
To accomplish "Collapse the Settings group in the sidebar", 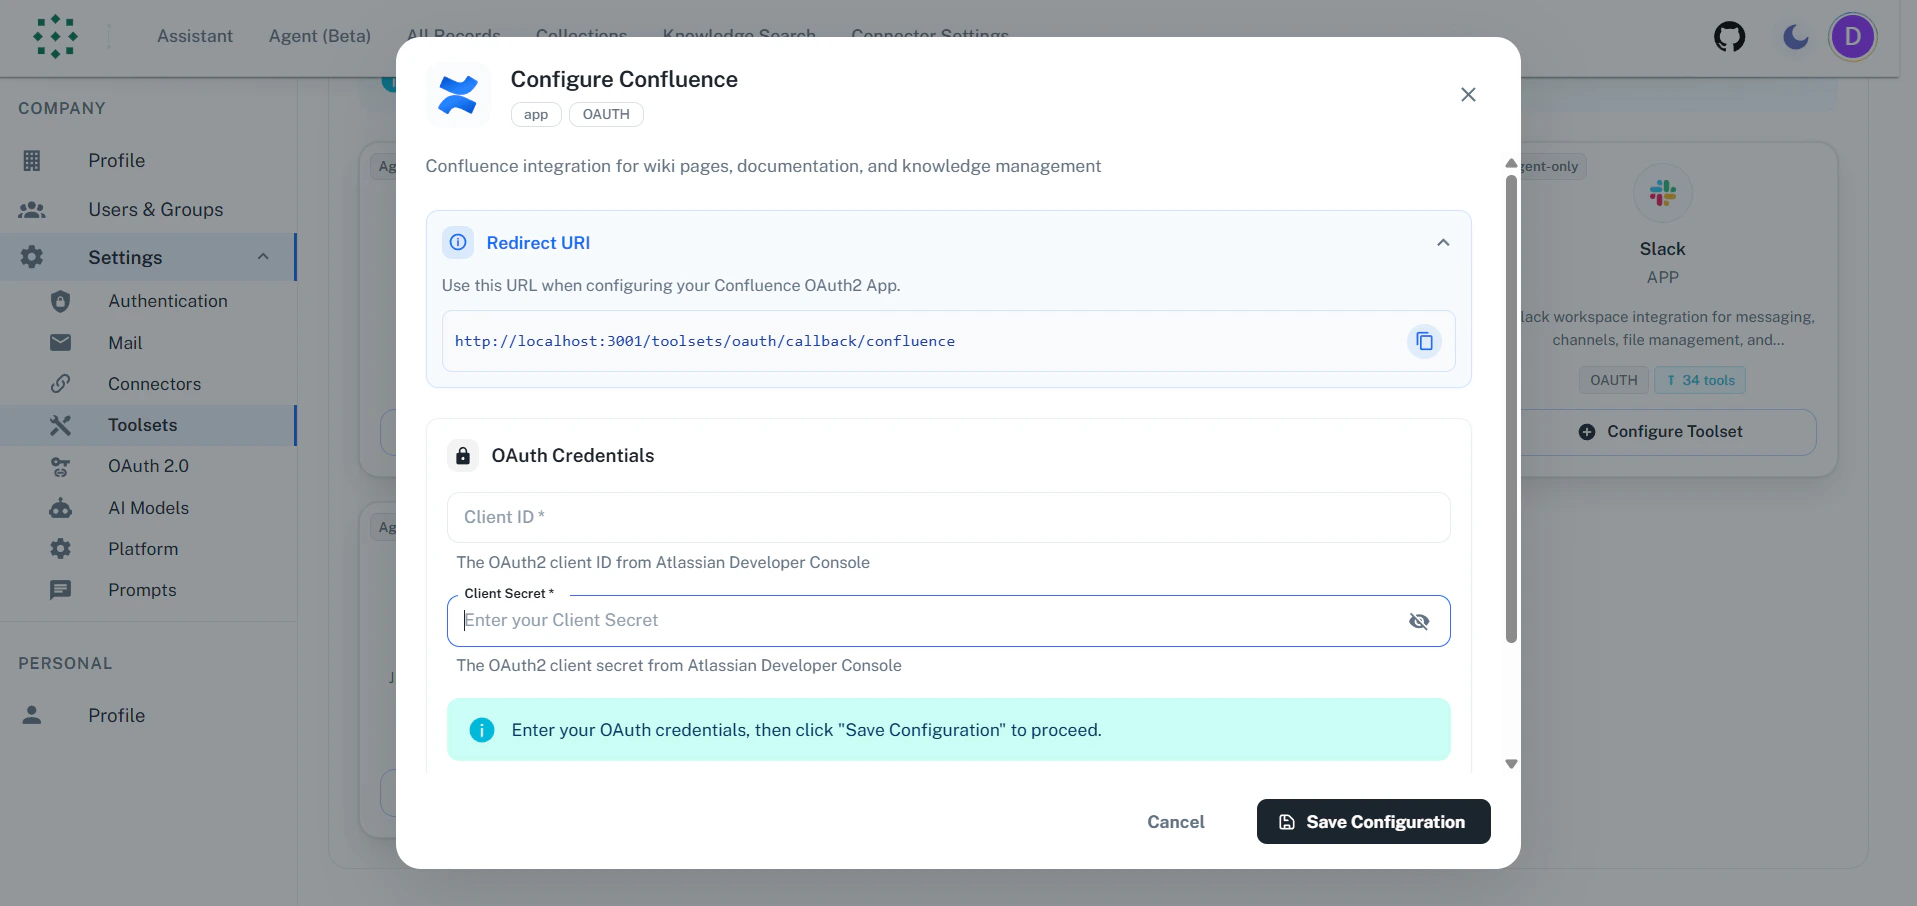I will [262, 257].
